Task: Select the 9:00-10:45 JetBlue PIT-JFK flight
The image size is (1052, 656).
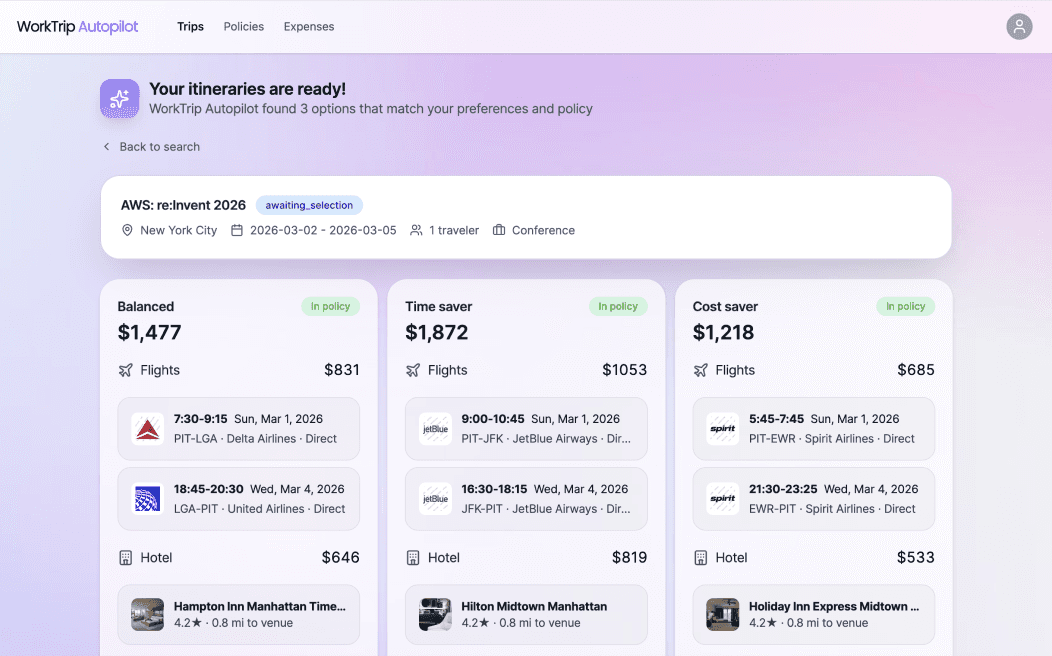Action: tap(526, 429)
